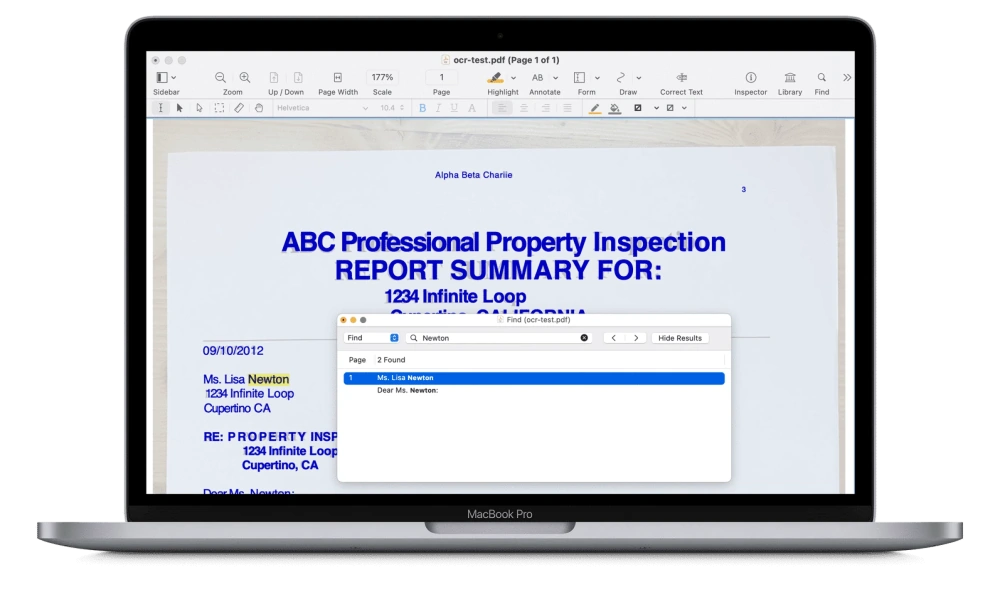Show more toolbar items overflow chevron
Image resolution: width=1000 pixels, height=592 pixels.
[847, 77]
